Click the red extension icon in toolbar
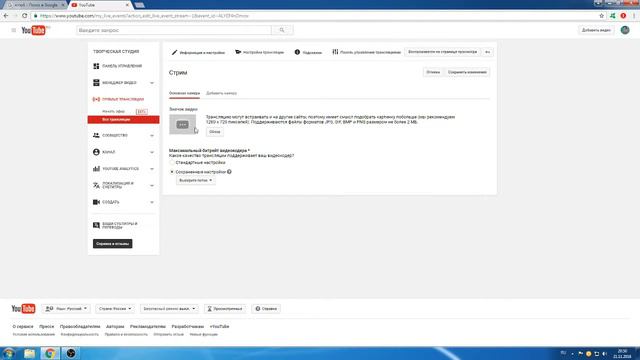Screen dimensions: 640x360 tap(623, 16)
